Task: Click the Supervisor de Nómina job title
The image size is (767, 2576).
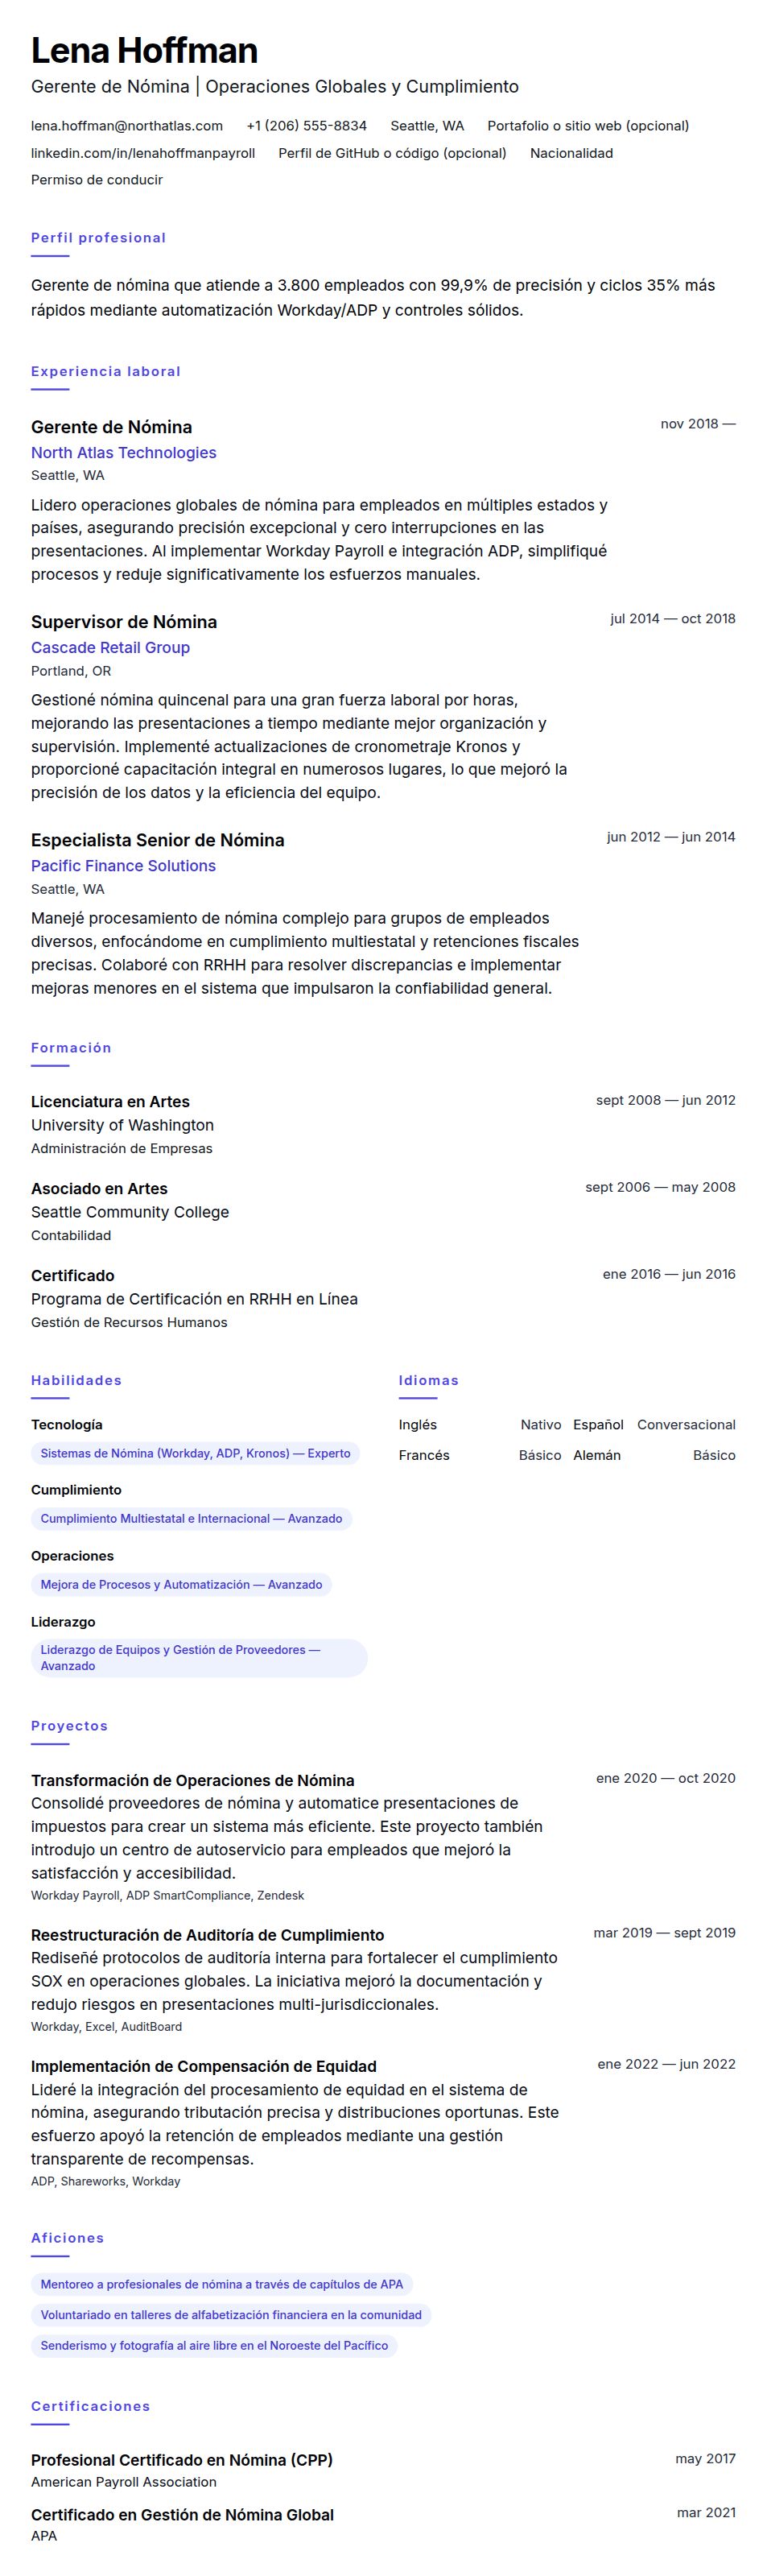Action: coord(124,622)
